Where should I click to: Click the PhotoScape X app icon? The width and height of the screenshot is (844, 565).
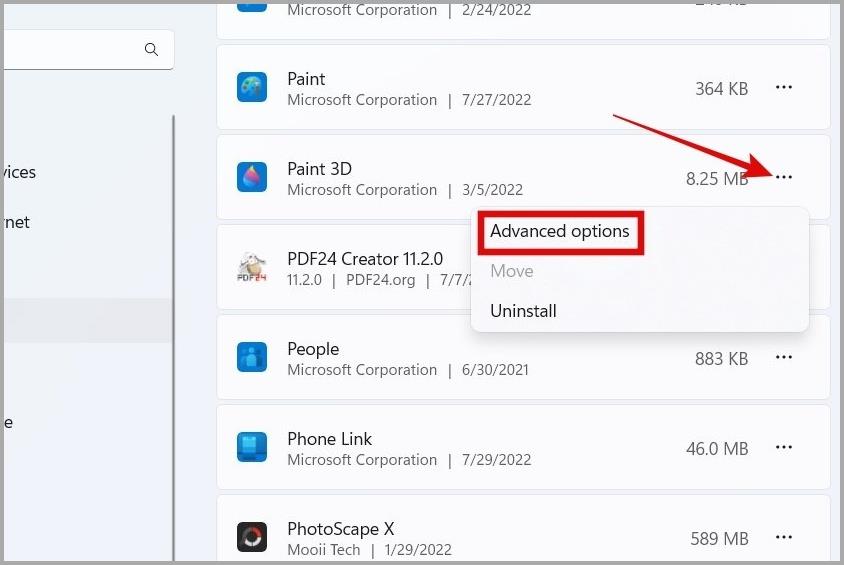coord(252,537)
